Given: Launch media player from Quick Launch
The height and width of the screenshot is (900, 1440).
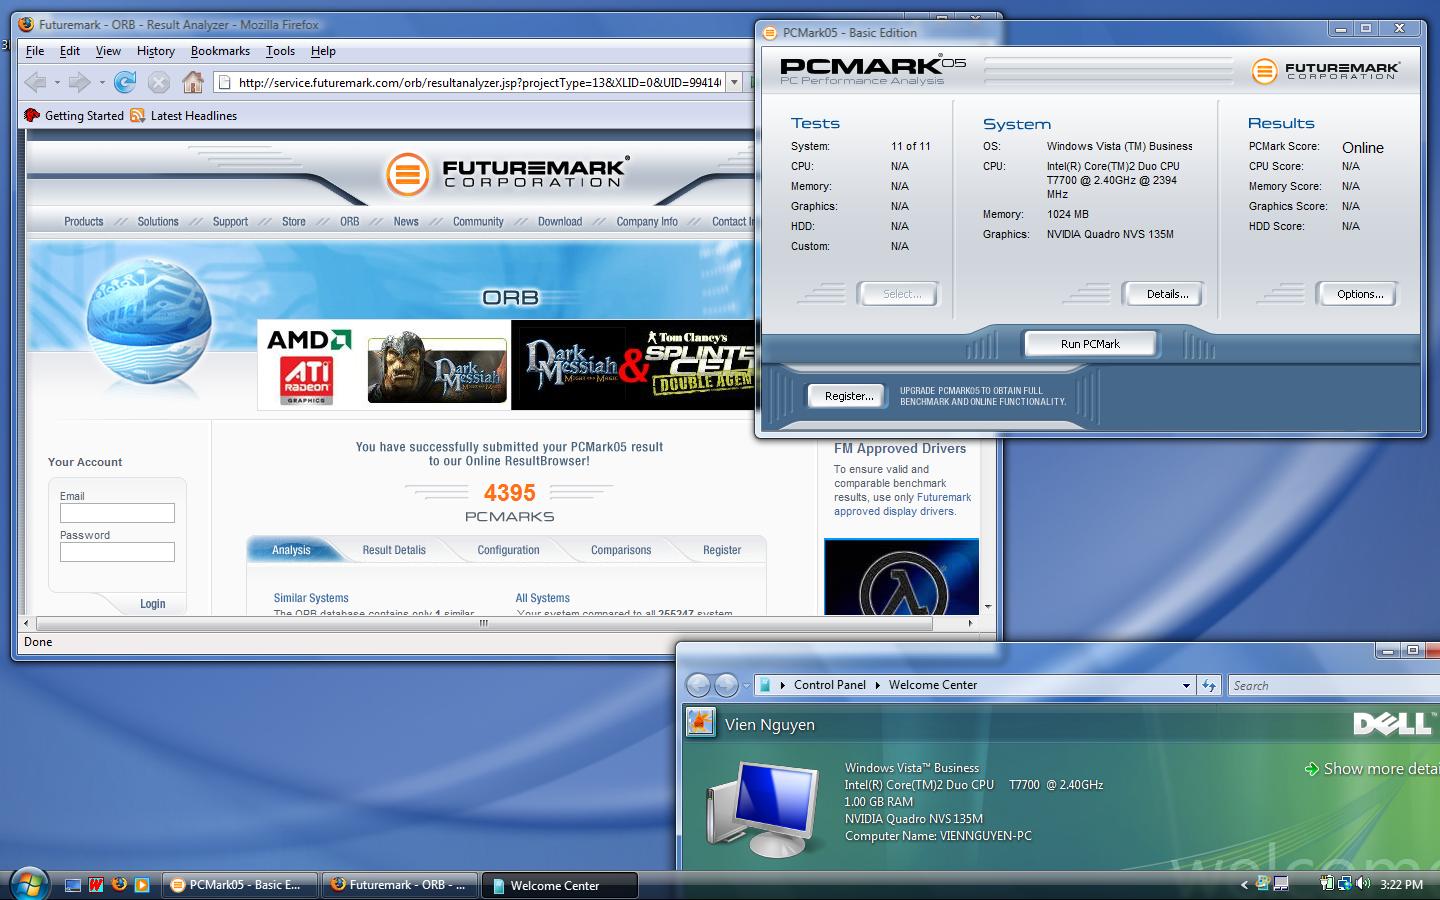Looking at the screenshot, I should 142,885.
